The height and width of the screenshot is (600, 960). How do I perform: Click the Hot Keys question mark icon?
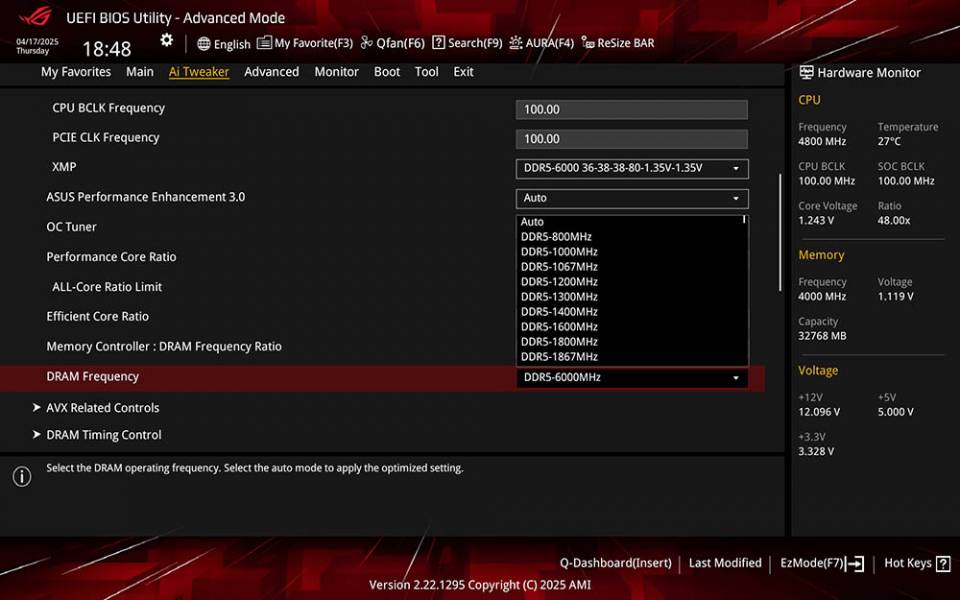[943, 563]
